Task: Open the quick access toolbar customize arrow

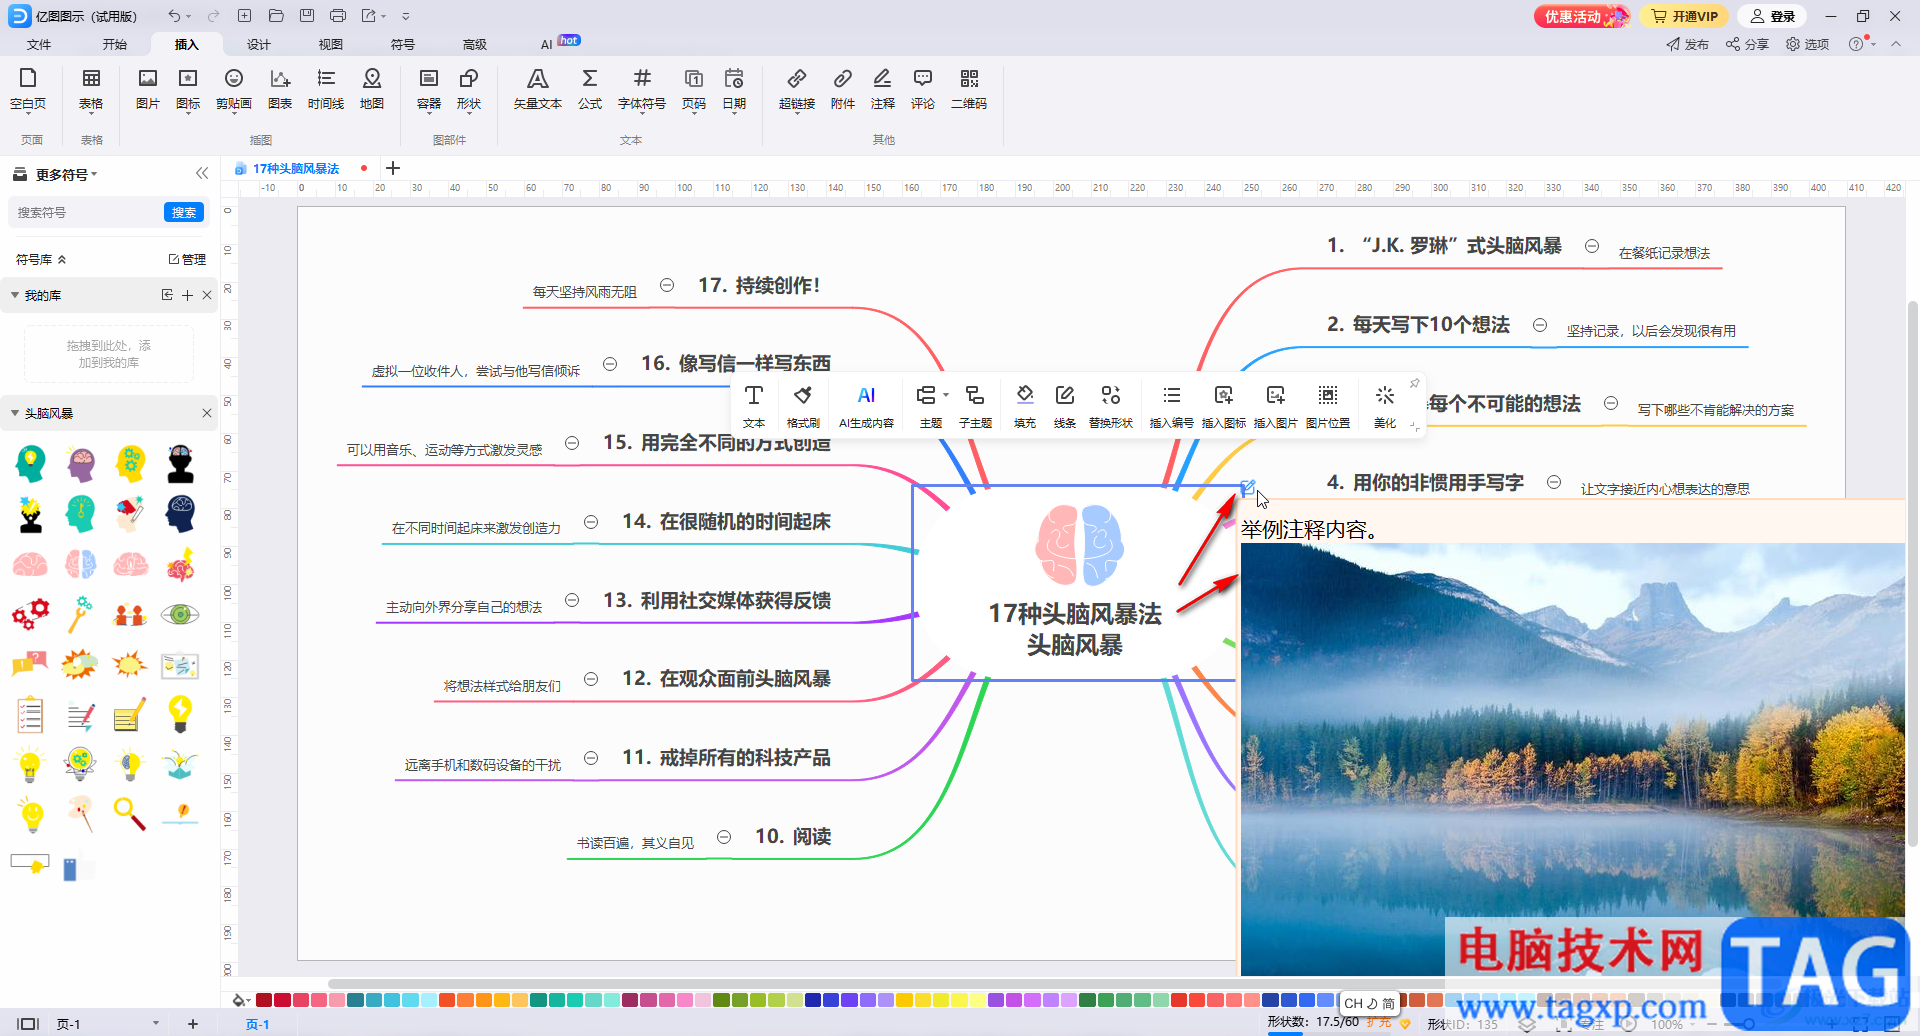Action: tap(405, 16)
